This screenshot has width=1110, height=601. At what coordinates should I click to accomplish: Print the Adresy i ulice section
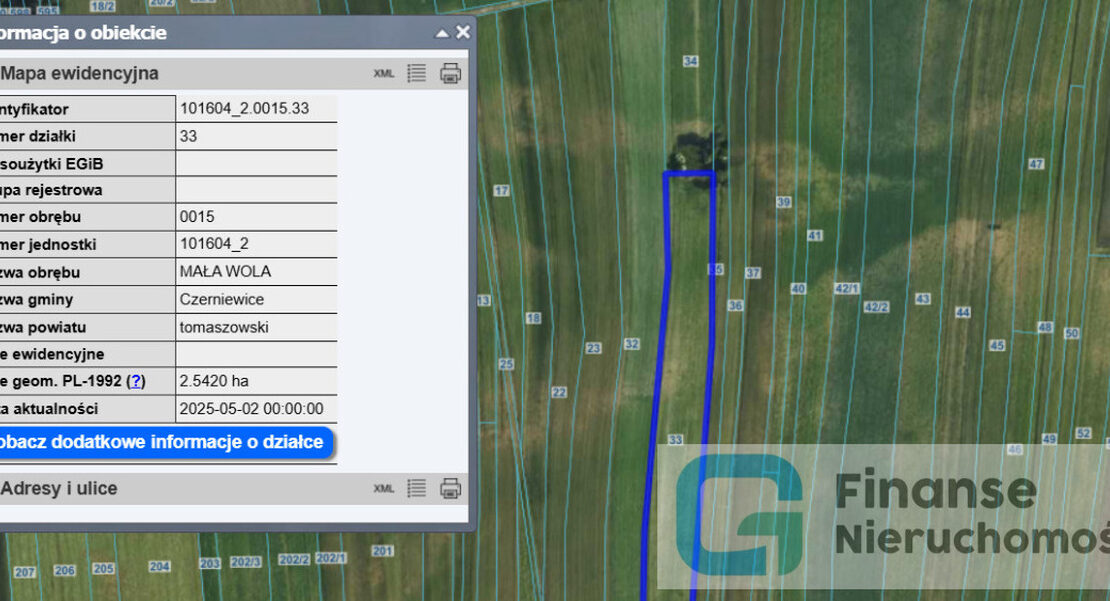[451, 488]
